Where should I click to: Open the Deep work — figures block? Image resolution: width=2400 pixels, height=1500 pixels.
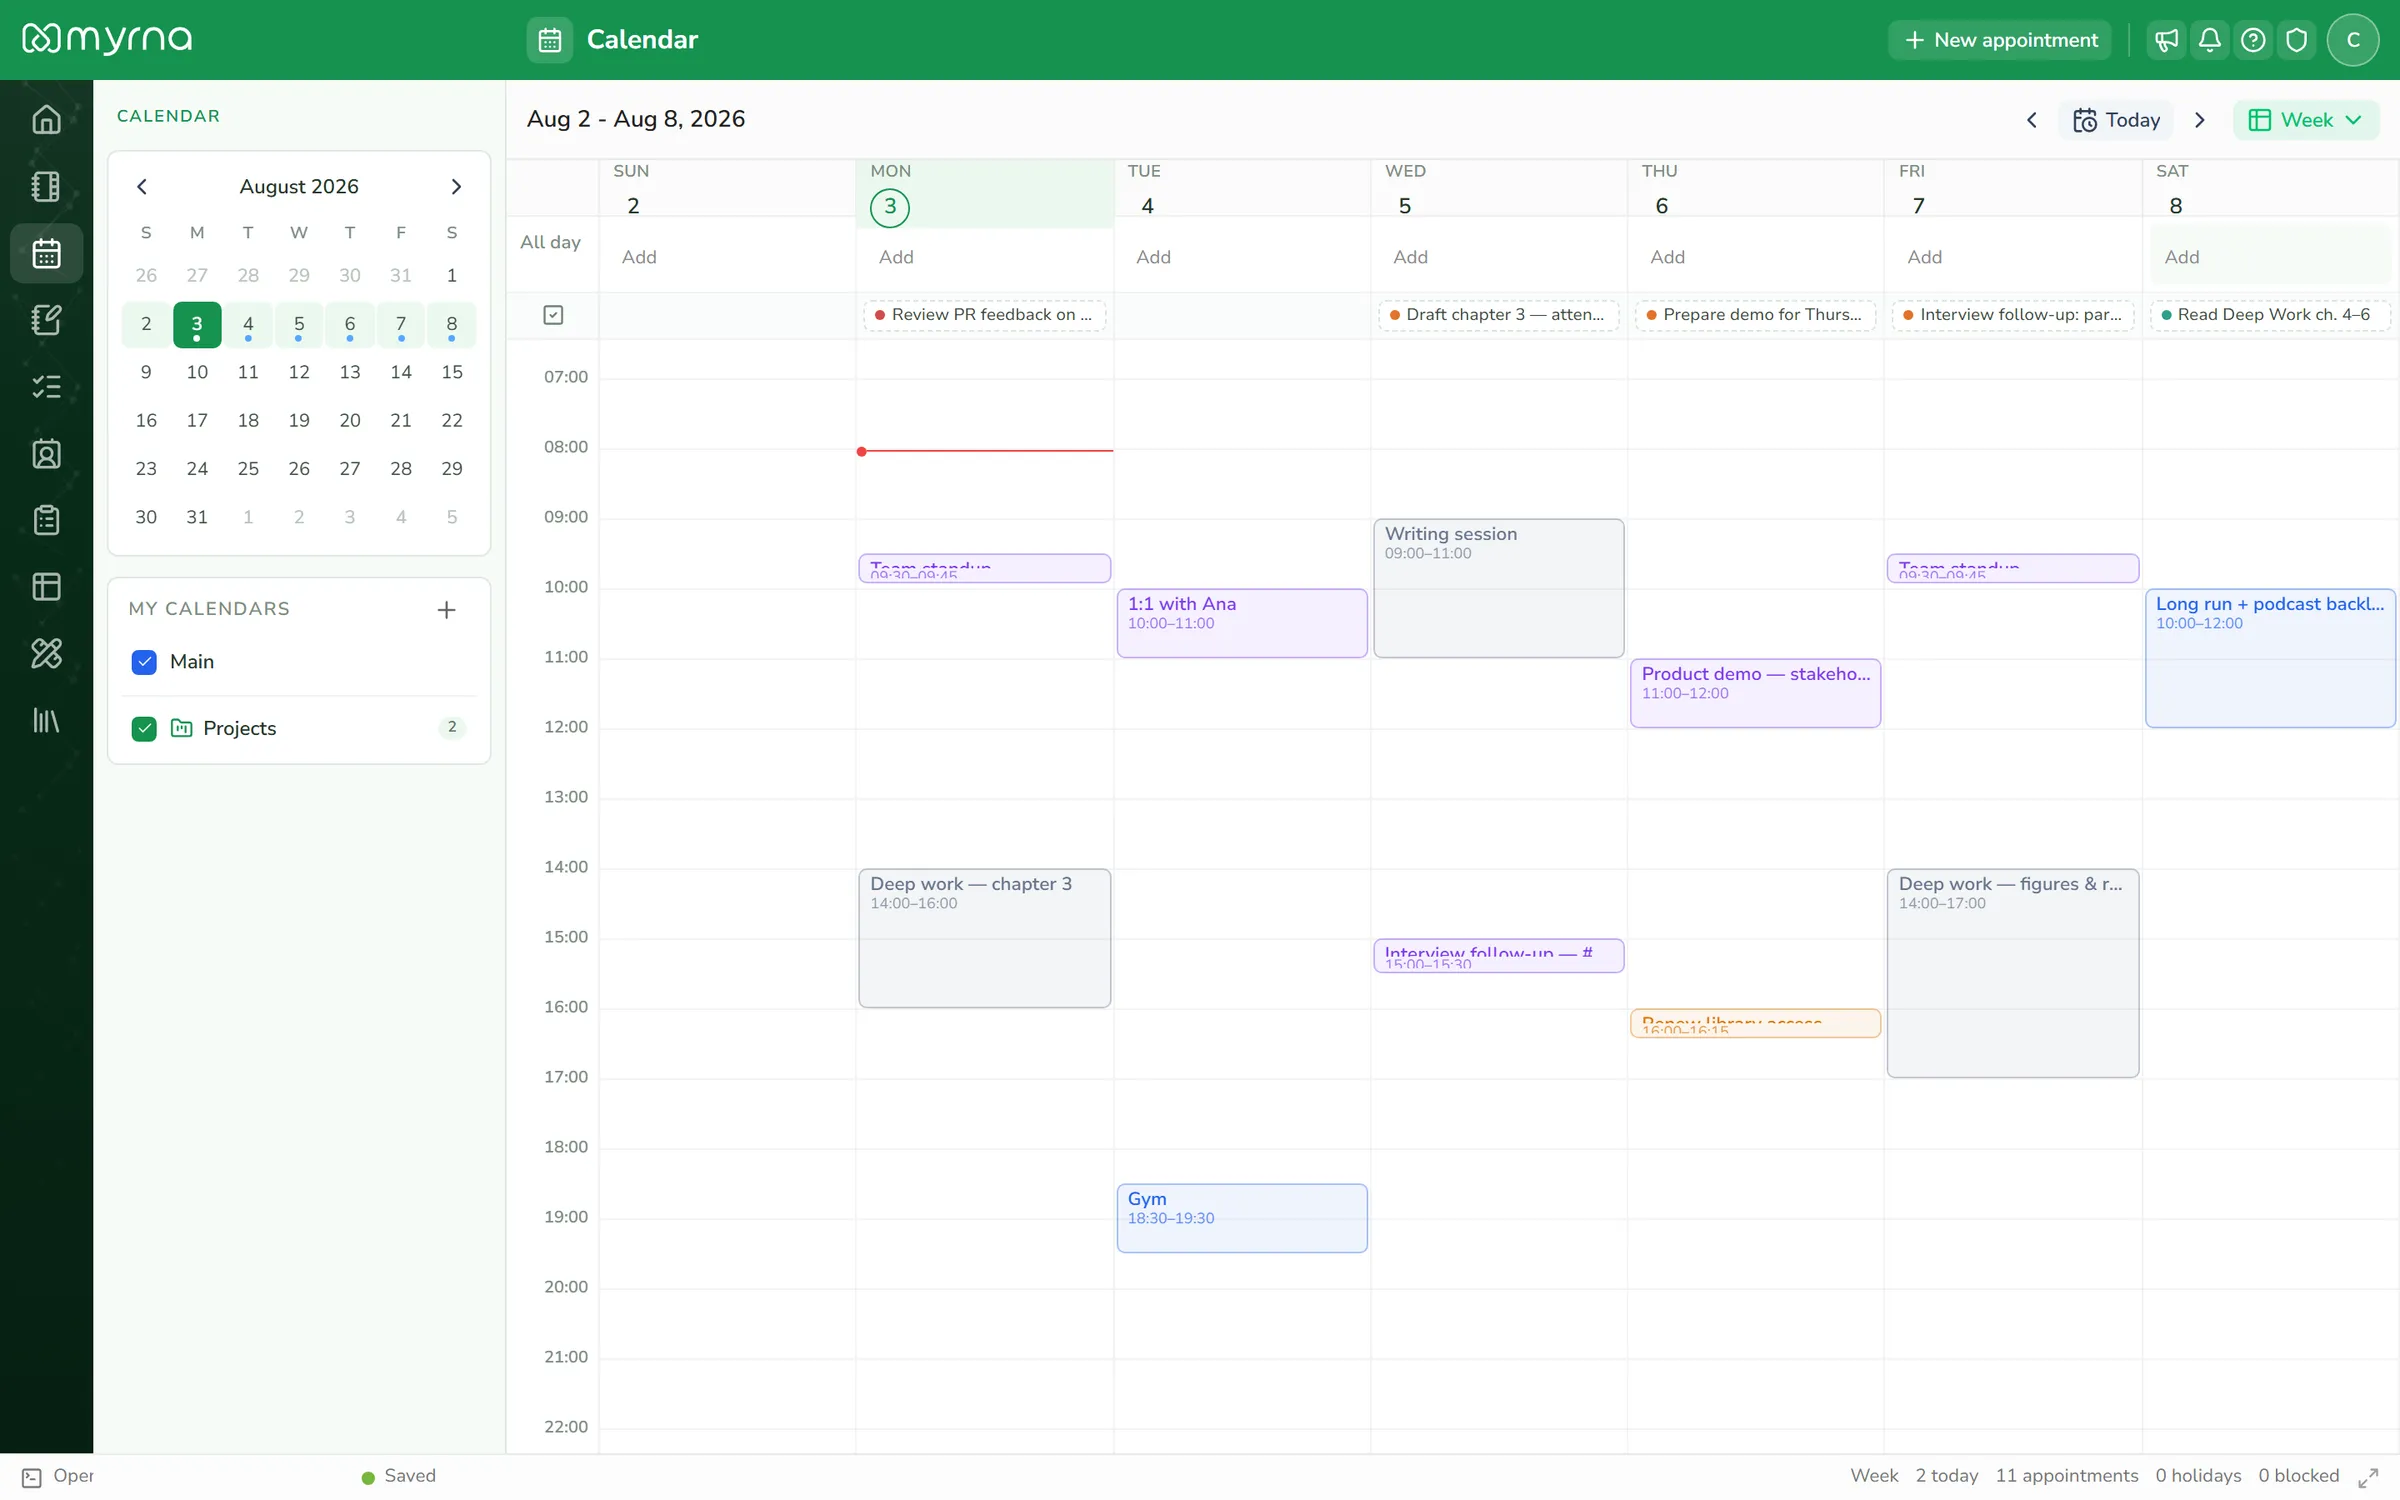pyautogui.click(x=2012, y=973)
